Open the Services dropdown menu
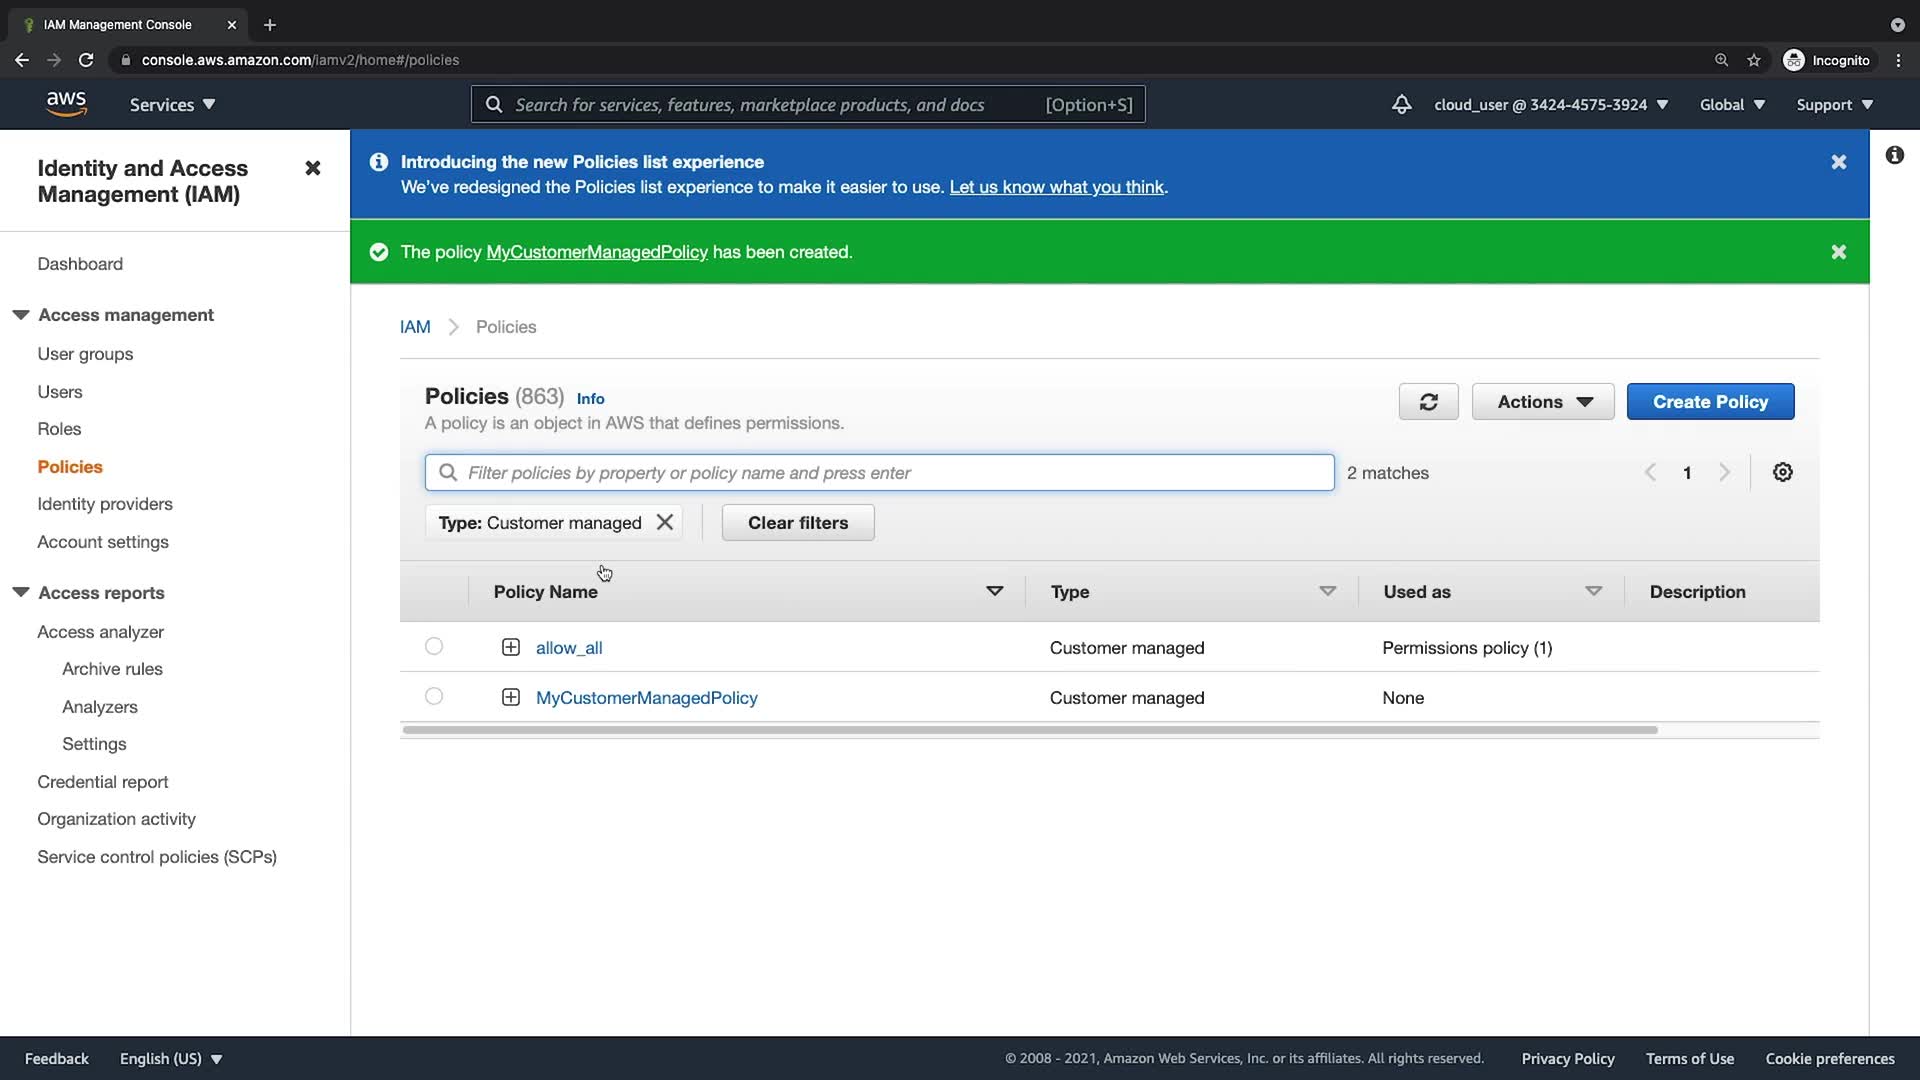The image size is (1920, 1080). pyautogui.click(x=172, y=104)
